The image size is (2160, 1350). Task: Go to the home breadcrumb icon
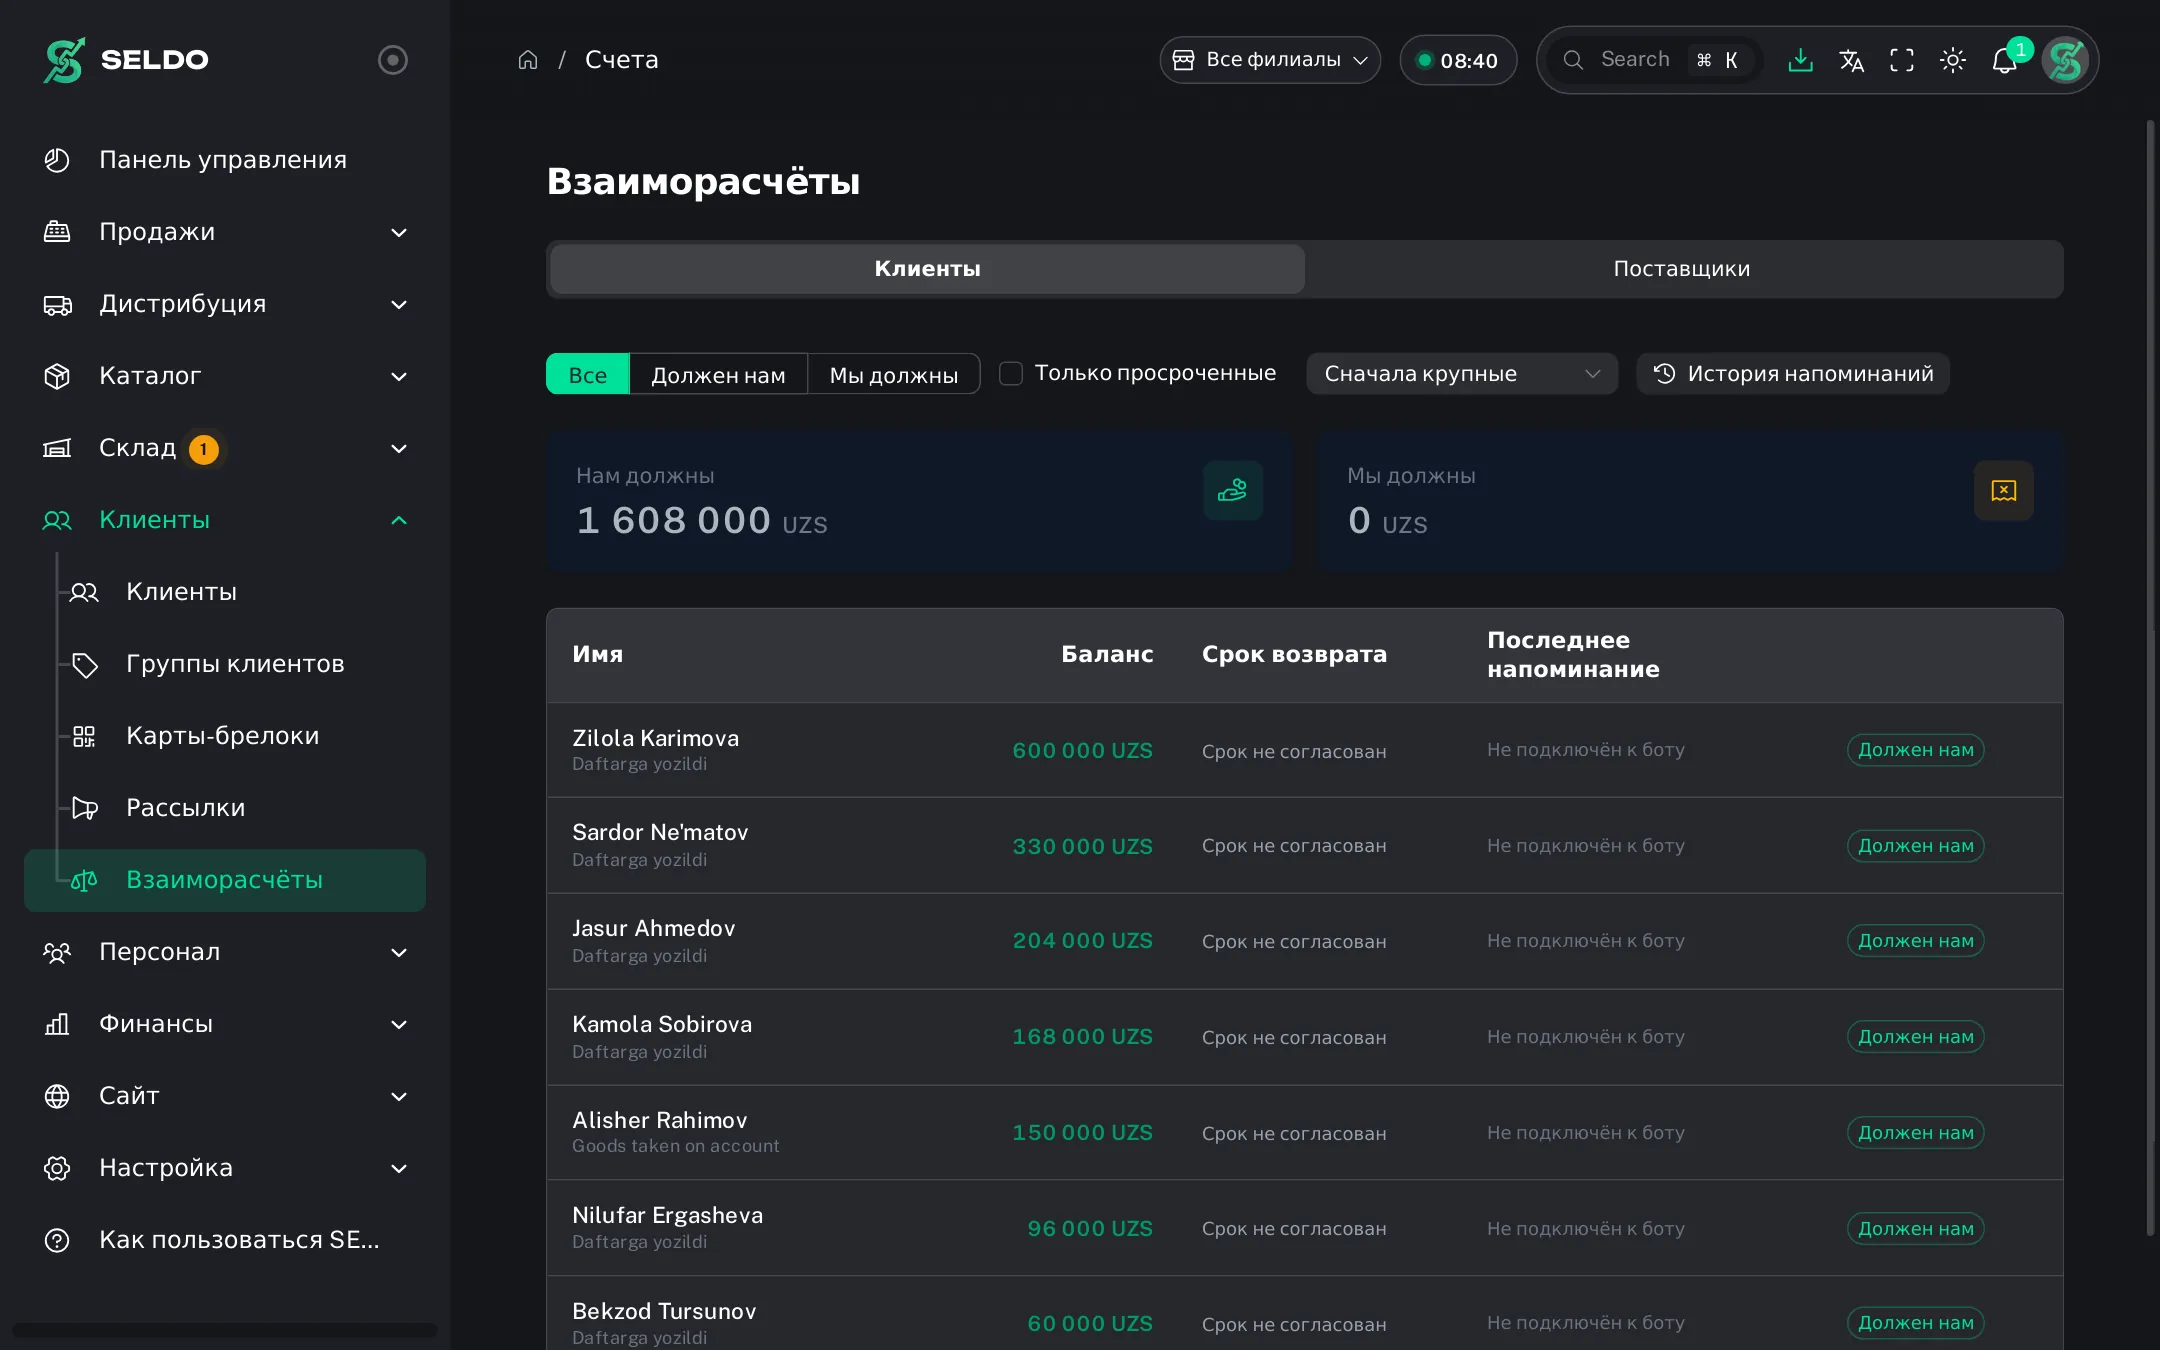click(x=528, y=60)
